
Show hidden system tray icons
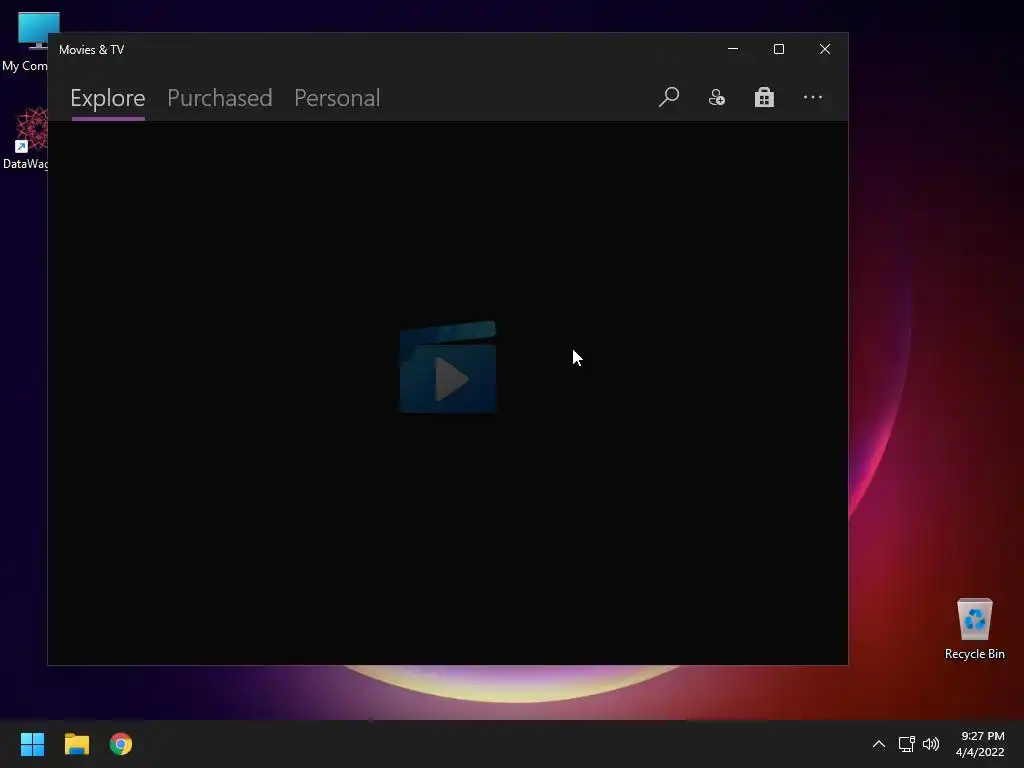pyautogui.click(x=879, y=744)
